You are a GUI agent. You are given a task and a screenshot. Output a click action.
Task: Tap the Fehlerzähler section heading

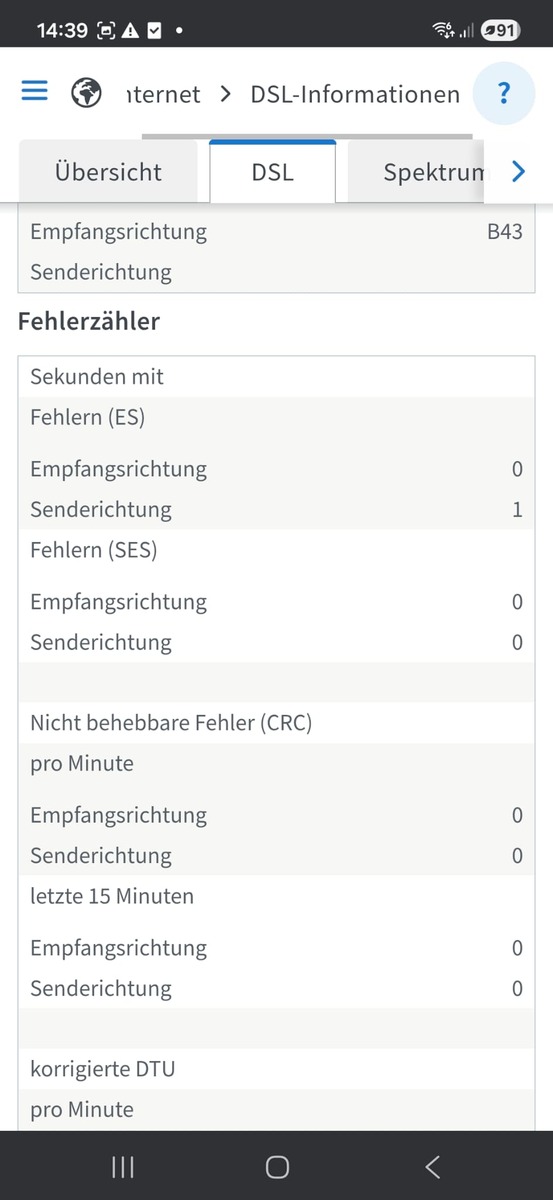click(x=89, y=322)
